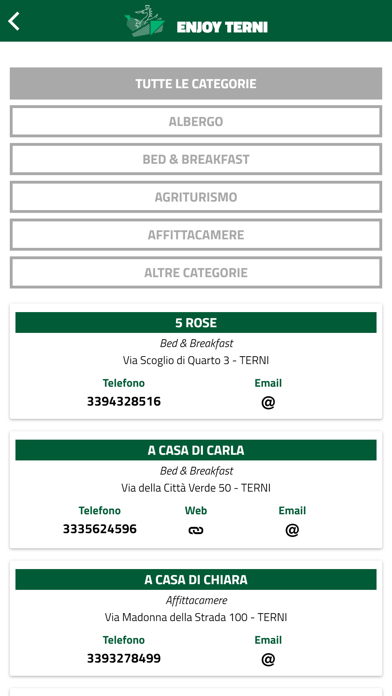Open the A Casa di Carla web link icon
392x696 pixels.
point(196,530)
